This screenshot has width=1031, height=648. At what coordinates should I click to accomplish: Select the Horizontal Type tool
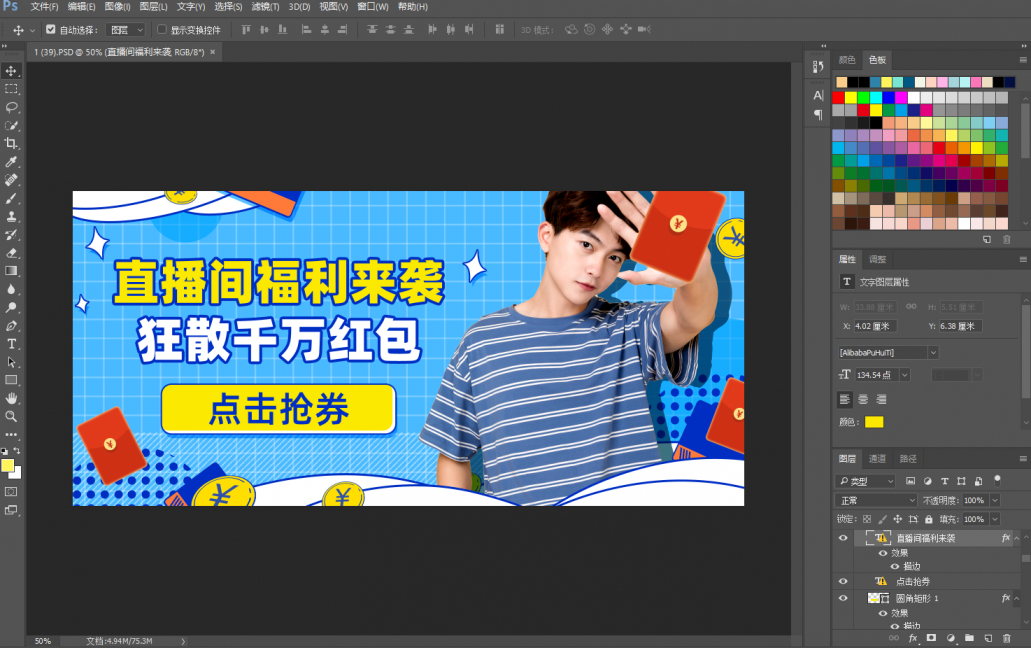tap(12, 343)
